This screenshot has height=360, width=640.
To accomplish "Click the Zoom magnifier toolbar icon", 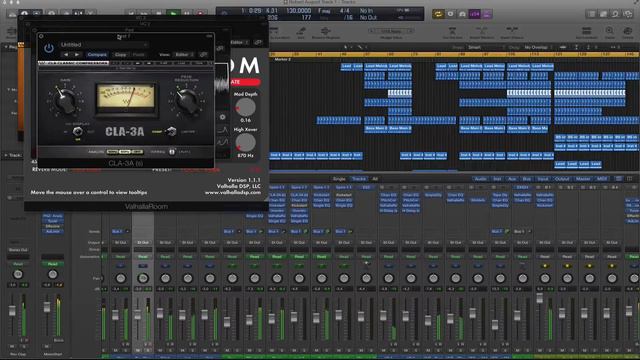I will tap(609, 32).
